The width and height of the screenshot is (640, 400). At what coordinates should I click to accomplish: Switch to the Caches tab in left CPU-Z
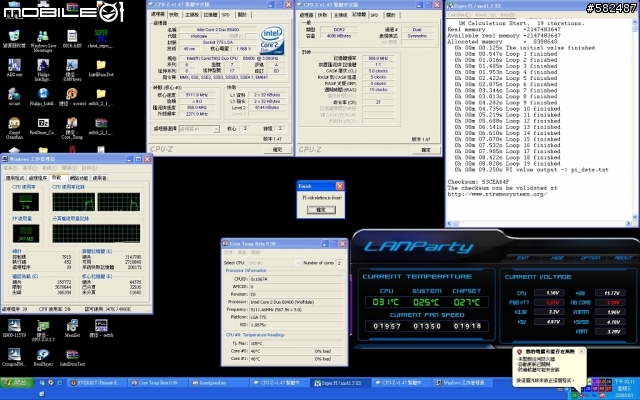pyautogui.click(x=174, y=15)
